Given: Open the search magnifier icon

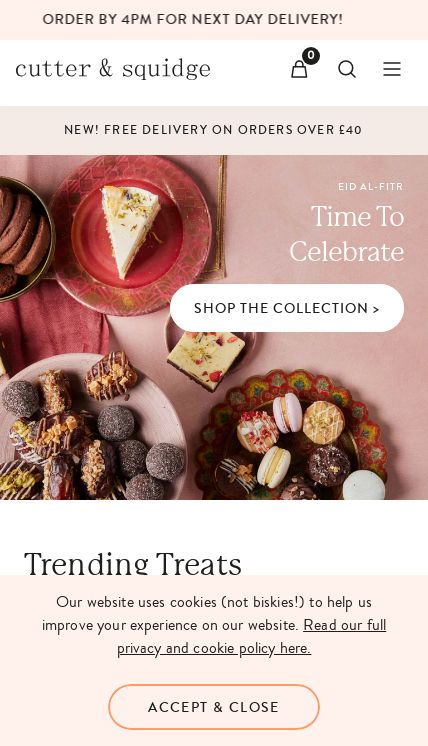Looking at the screenshot, I should point(347,69).
